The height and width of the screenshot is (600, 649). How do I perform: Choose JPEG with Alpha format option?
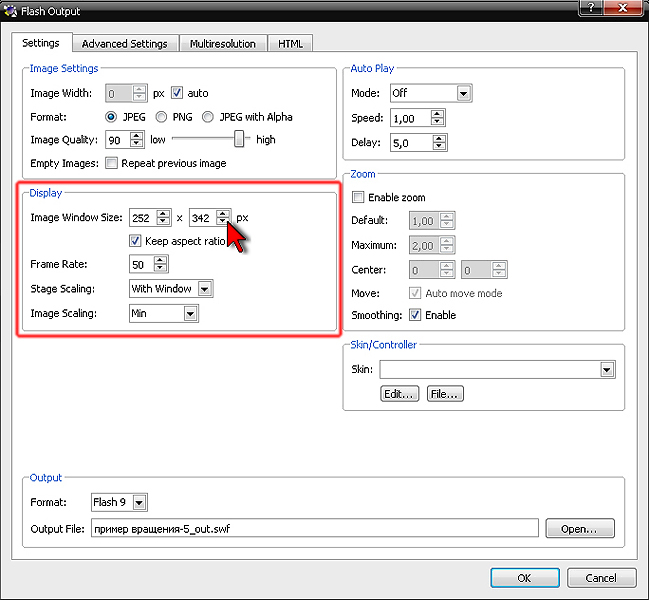[x=208, y=117]
